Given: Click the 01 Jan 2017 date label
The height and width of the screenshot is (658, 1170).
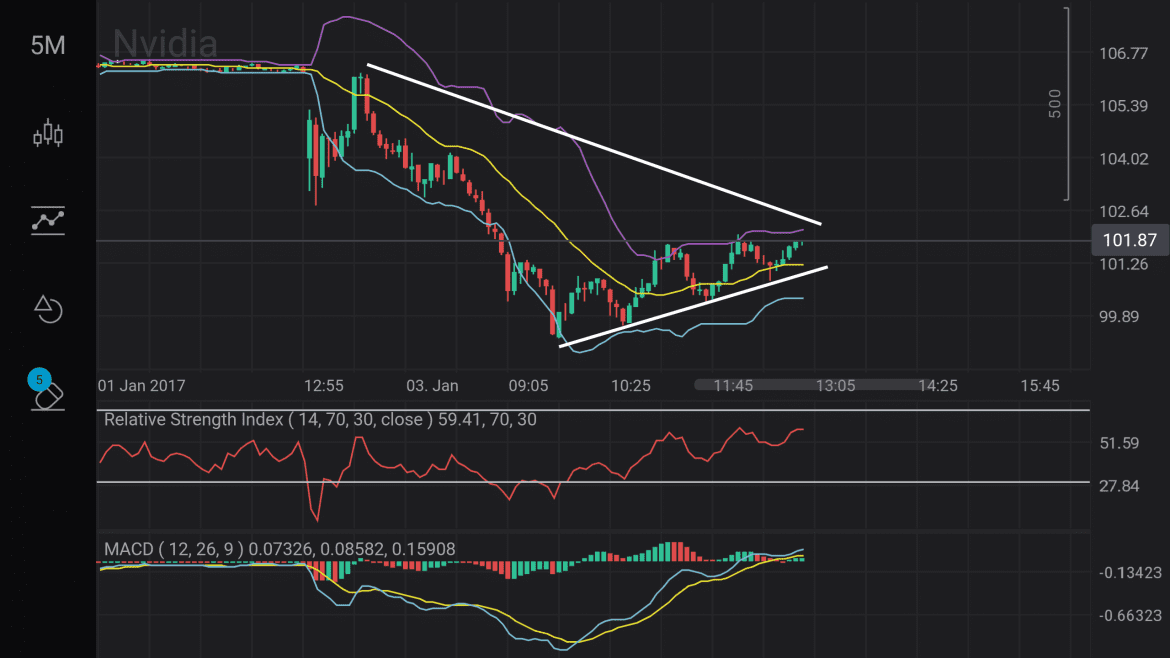Looking at the screenshot, I should (x=142, y=386).
